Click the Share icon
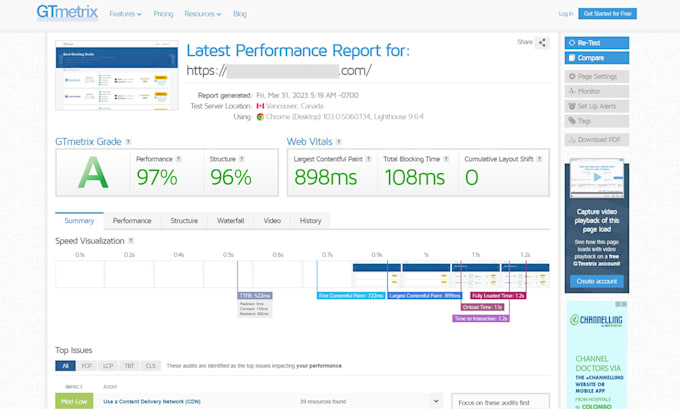This screenshot has width=680, height=409. [x=542, y=43]
